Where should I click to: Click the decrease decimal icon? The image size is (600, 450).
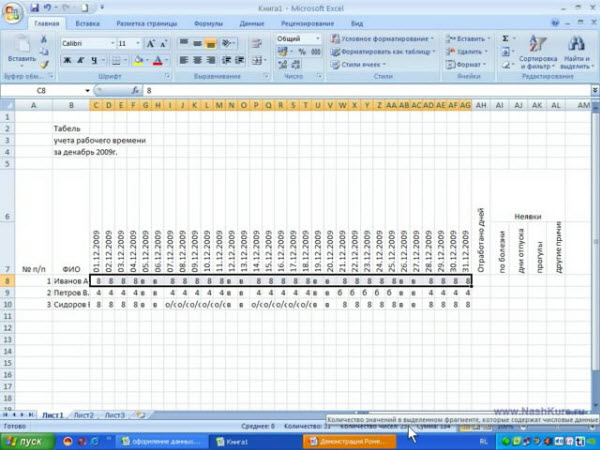coord(296,64)
